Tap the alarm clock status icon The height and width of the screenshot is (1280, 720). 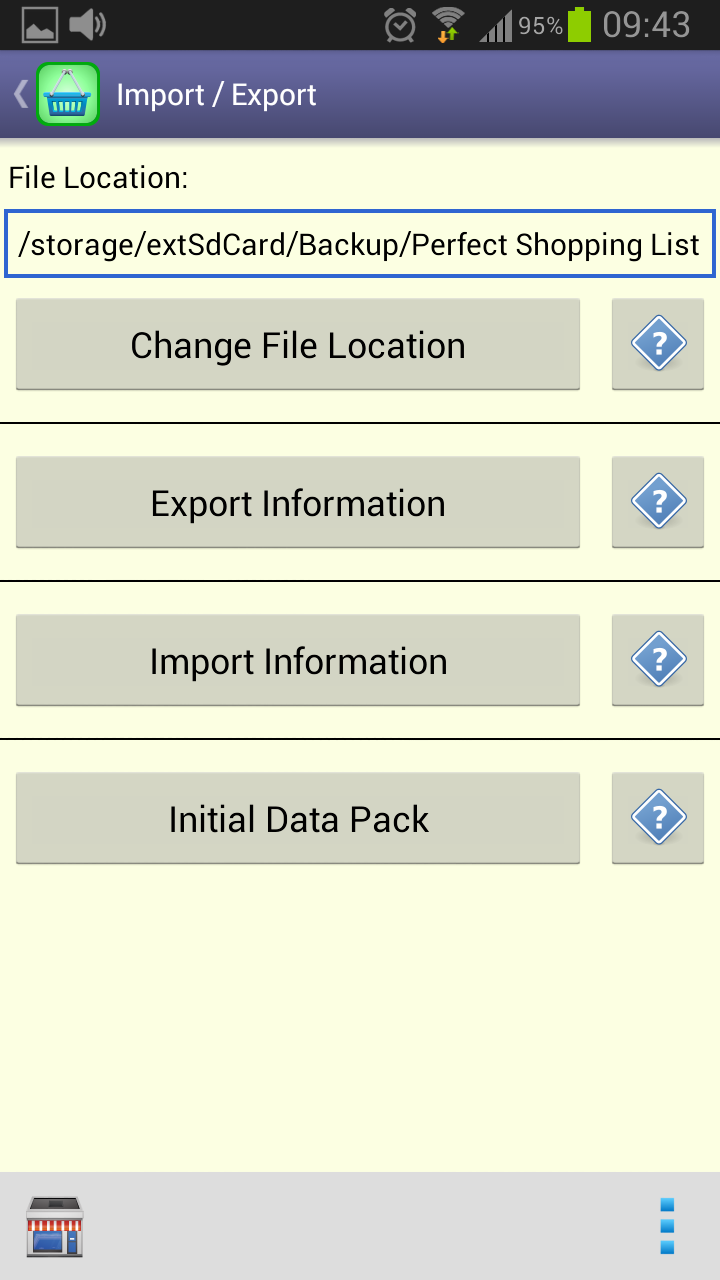coord(400,25)
